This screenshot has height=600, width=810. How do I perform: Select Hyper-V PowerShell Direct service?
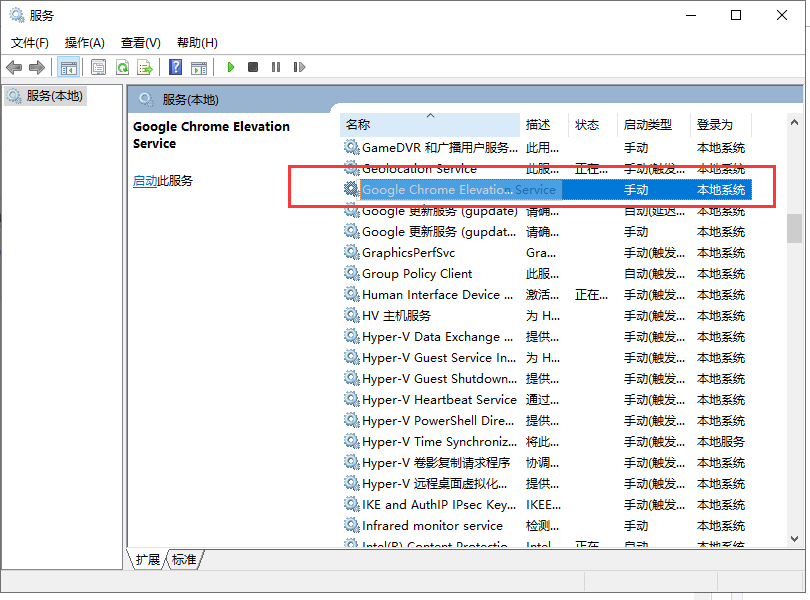coord(547,421)
